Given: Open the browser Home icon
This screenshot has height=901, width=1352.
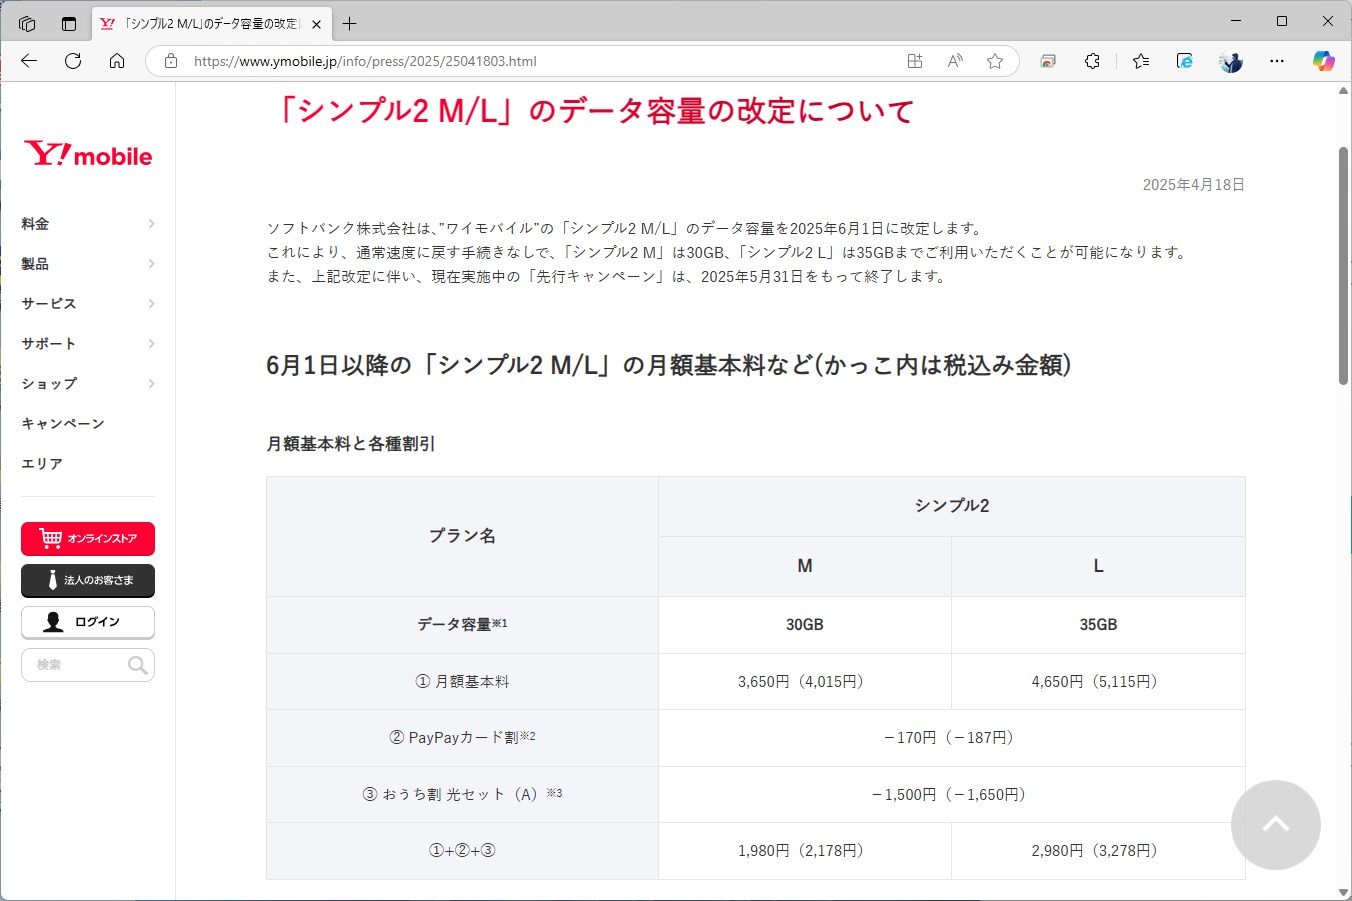Looking at the screenshot, I should (117, 60).
